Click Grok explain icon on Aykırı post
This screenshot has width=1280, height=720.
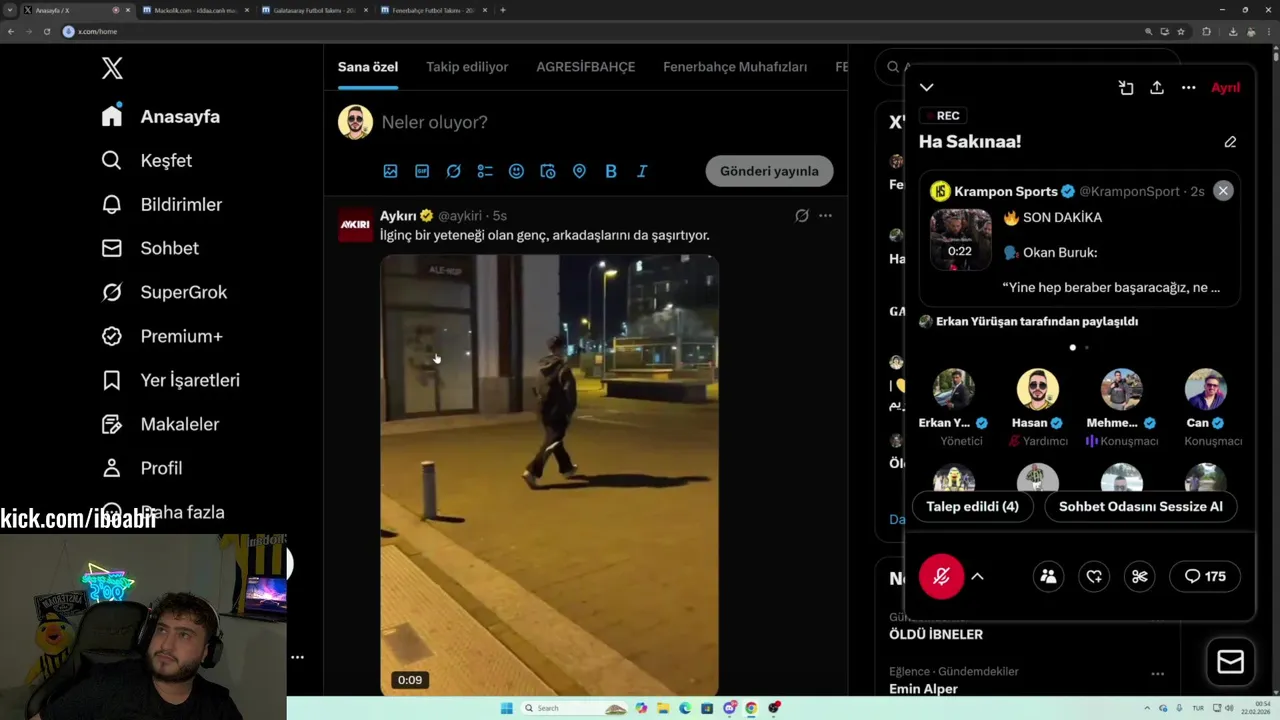[x=802, y=215]
